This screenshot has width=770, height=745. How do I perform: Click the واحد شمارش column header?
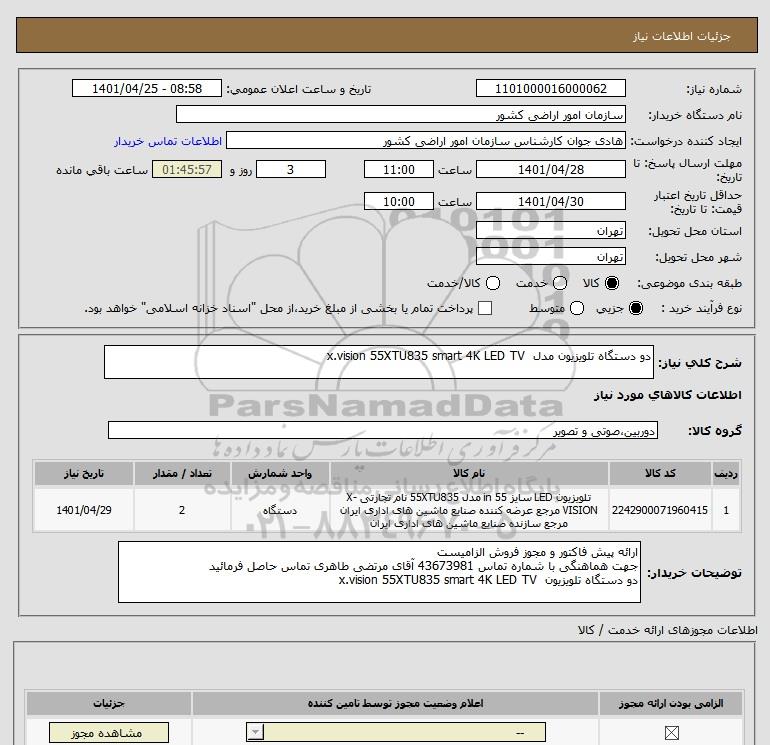tap(280, 473)
